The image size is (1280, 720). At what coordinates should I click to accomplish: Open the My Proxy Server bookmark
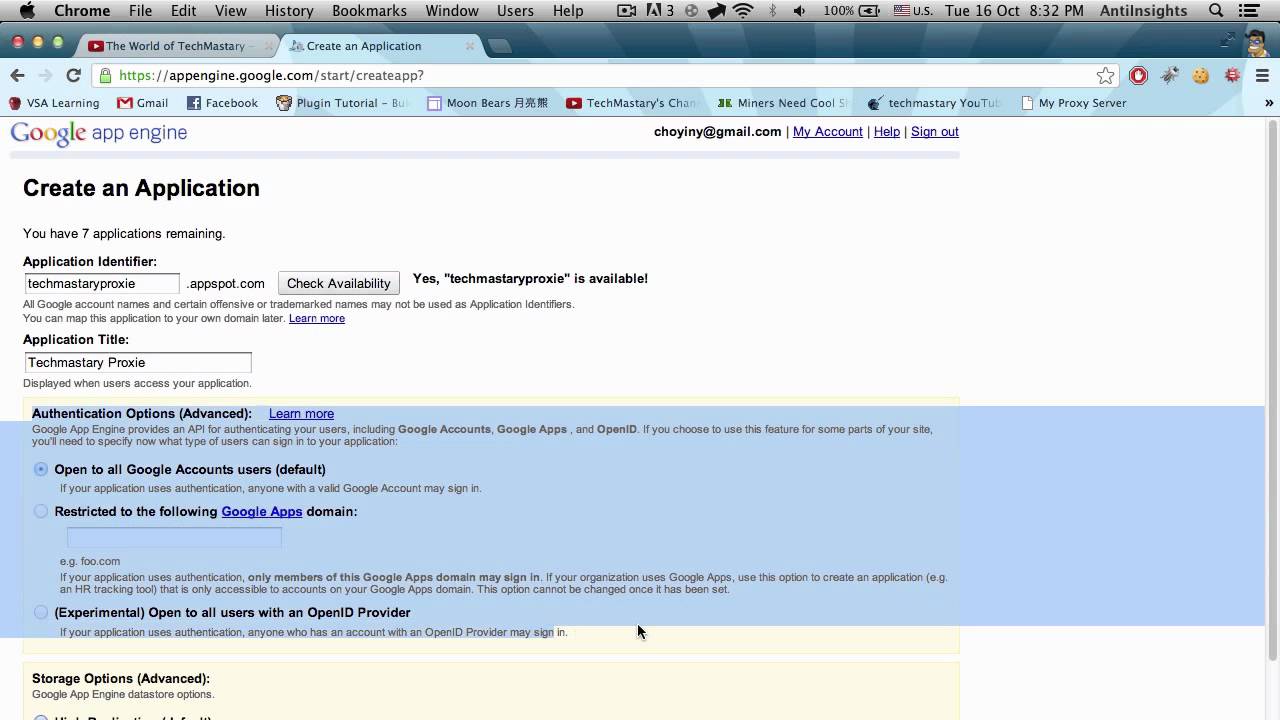(1074, 103)
